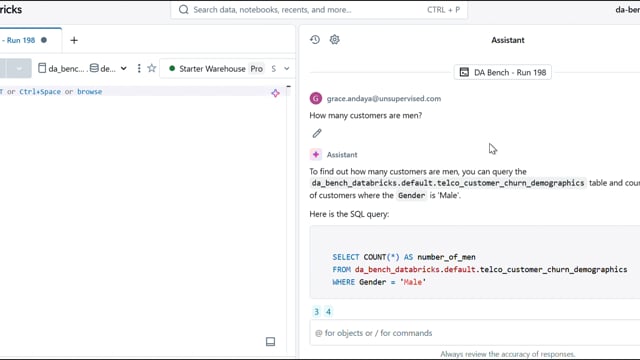Click the schema database icon

(x=94, y=68)
